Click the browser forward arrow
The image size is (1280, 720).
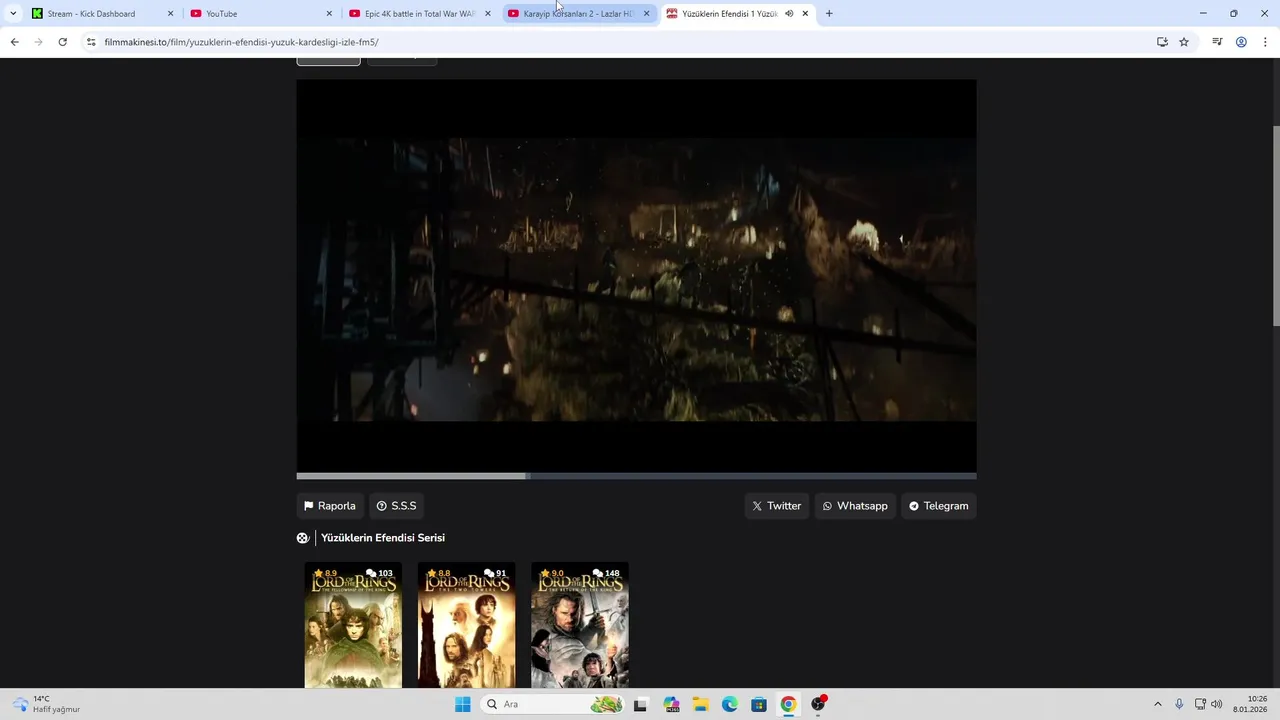38,42
